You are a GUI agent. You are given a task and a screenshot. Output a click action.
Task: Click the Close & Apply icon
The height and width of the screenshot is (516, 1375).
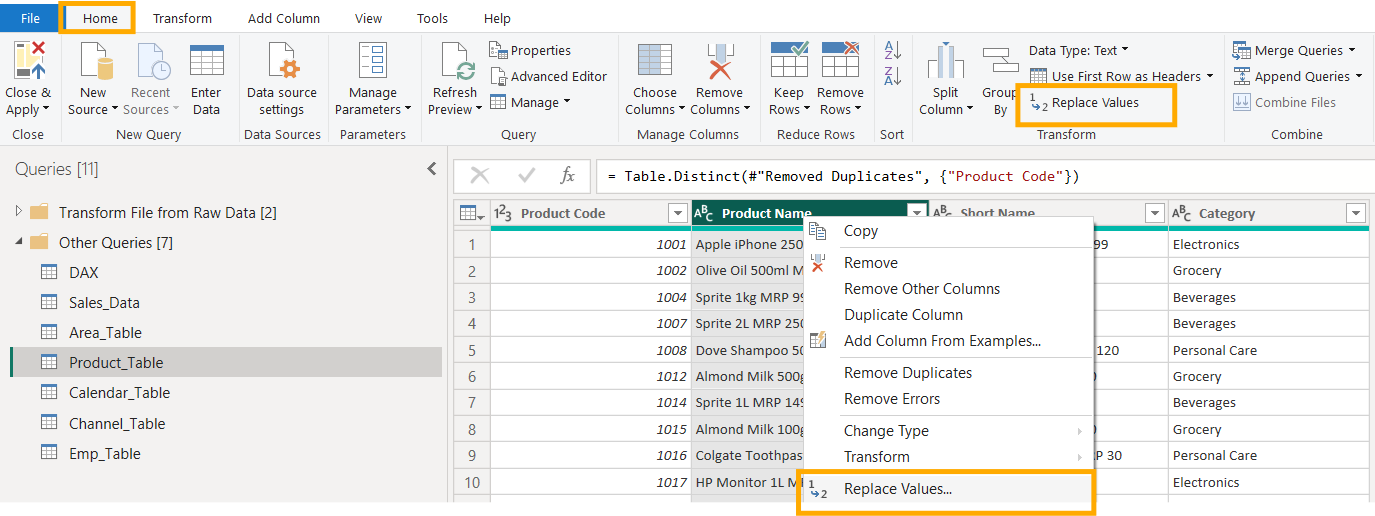pos(28,60)
